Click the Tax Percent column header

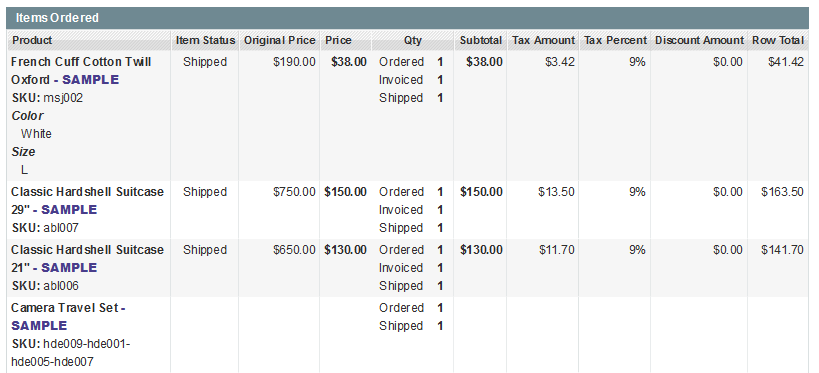615,40
